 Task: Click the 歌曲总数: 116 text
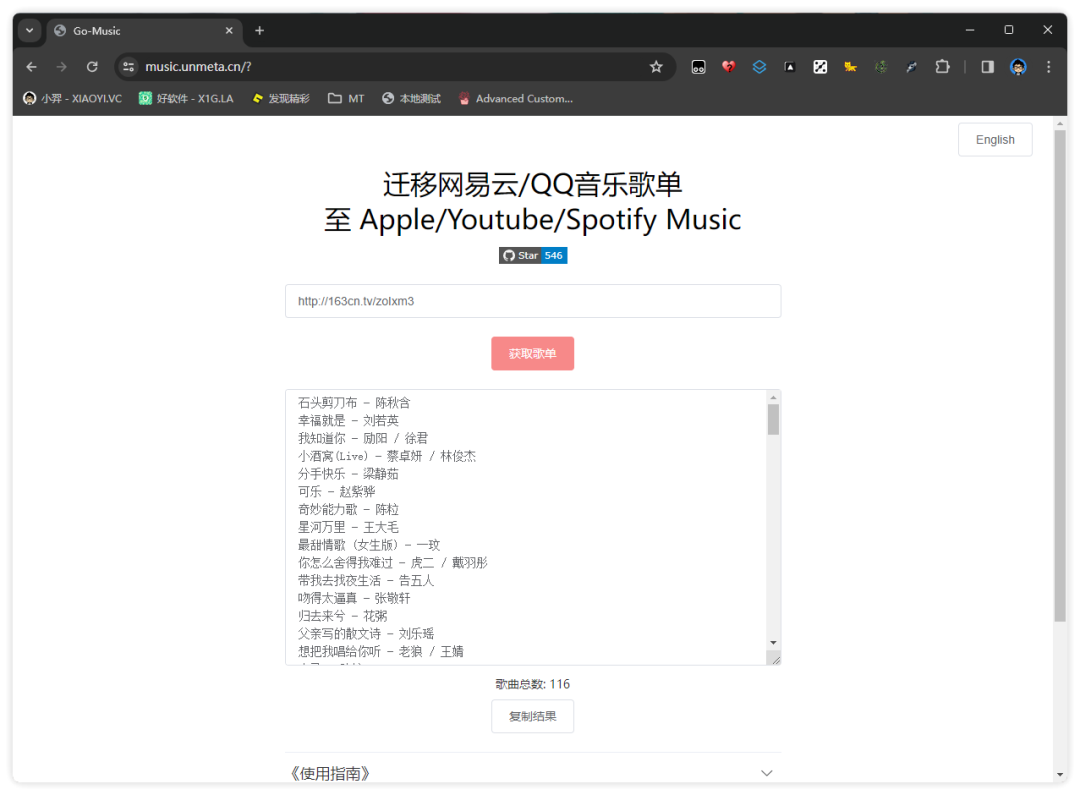(x=532, y=684)
